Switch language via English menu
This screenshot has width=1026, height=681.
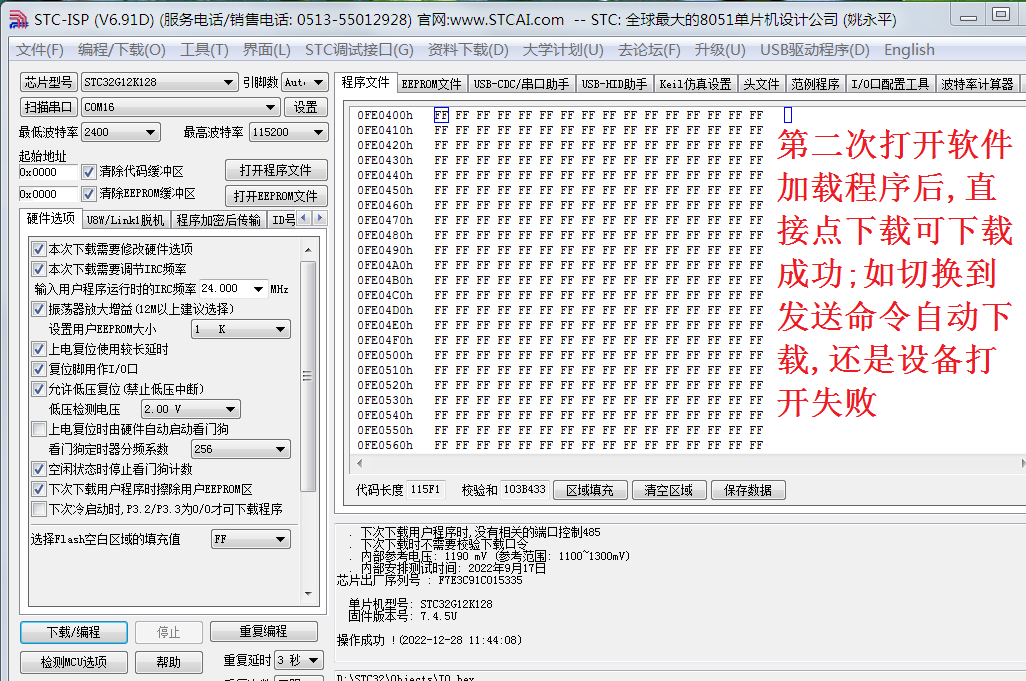click(909, 50)
